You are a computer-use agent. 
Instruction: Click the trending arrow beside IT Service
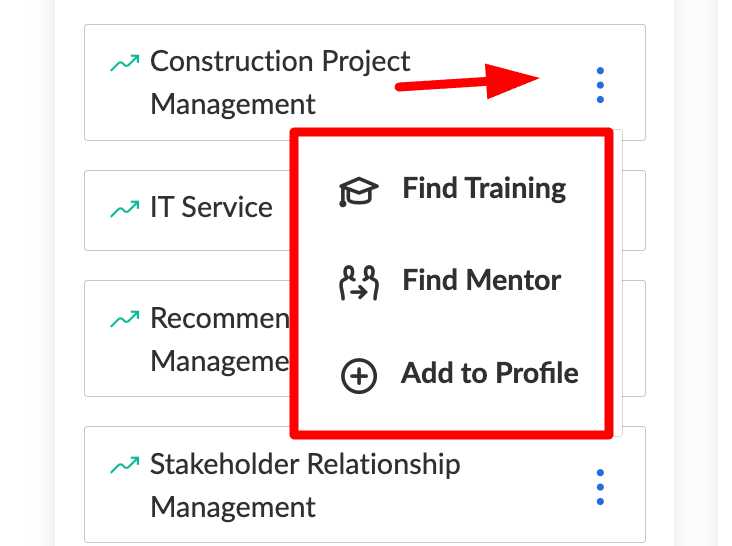[125, 209]
